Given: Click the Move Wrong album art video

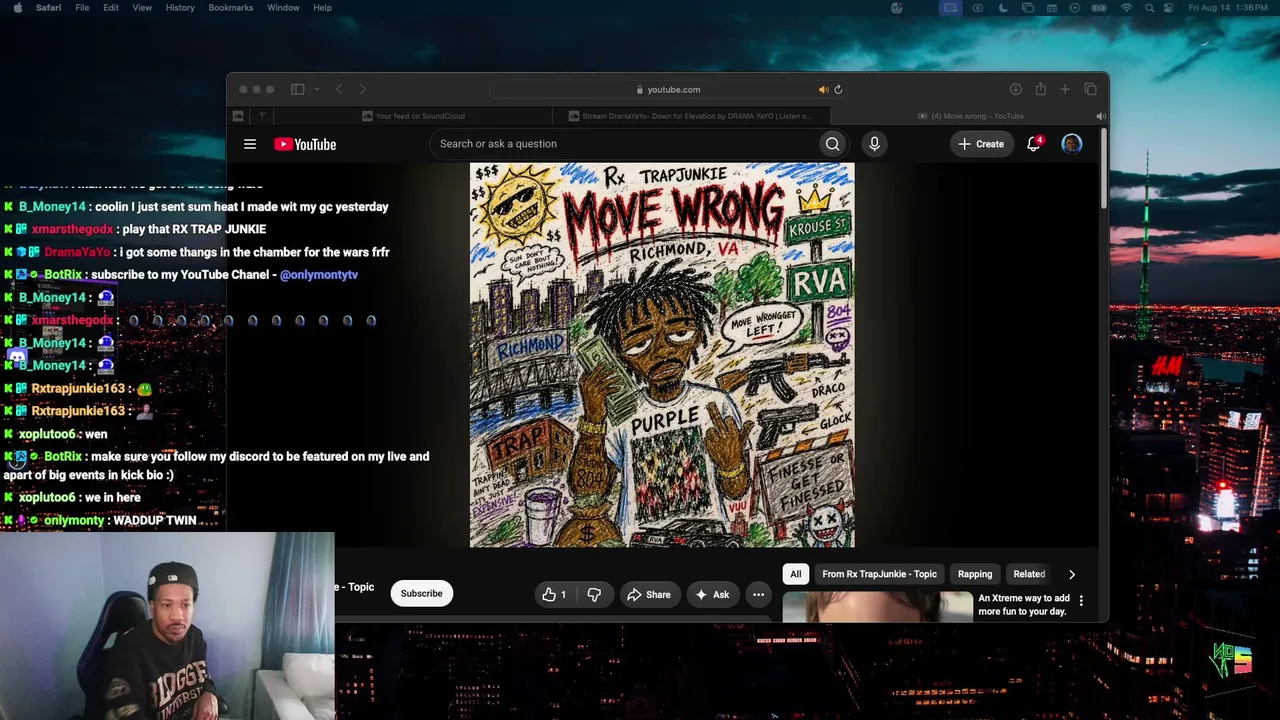Looking at the screenshot, I should [x=662, y=355].
